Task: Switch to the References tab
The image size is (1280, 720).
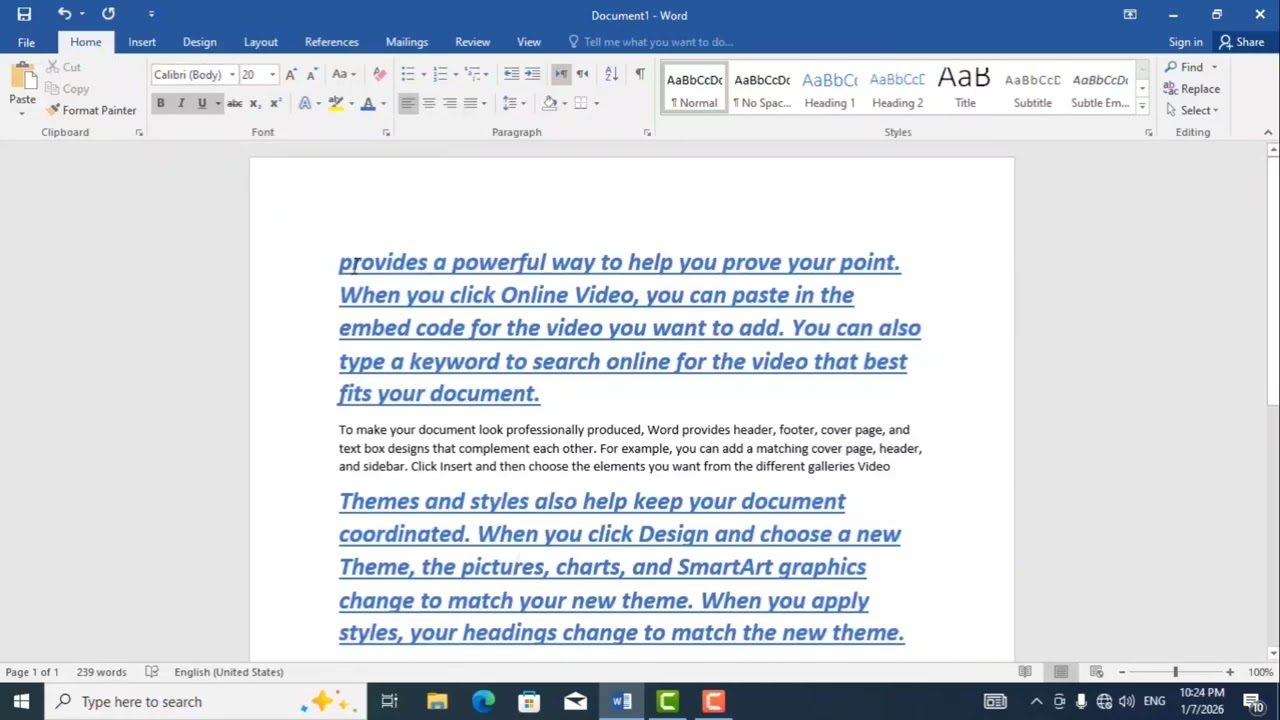Action: [x=331, y=42]
